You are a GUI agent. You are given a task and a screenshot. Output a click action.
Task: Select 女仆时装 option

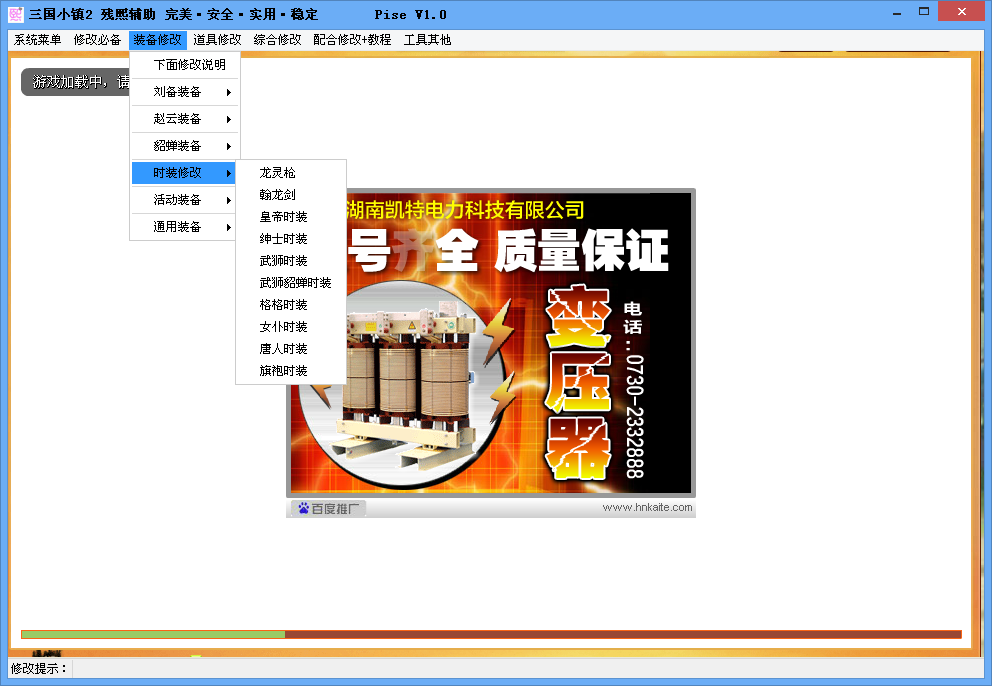pyautogui.click(x=291, y=327)
